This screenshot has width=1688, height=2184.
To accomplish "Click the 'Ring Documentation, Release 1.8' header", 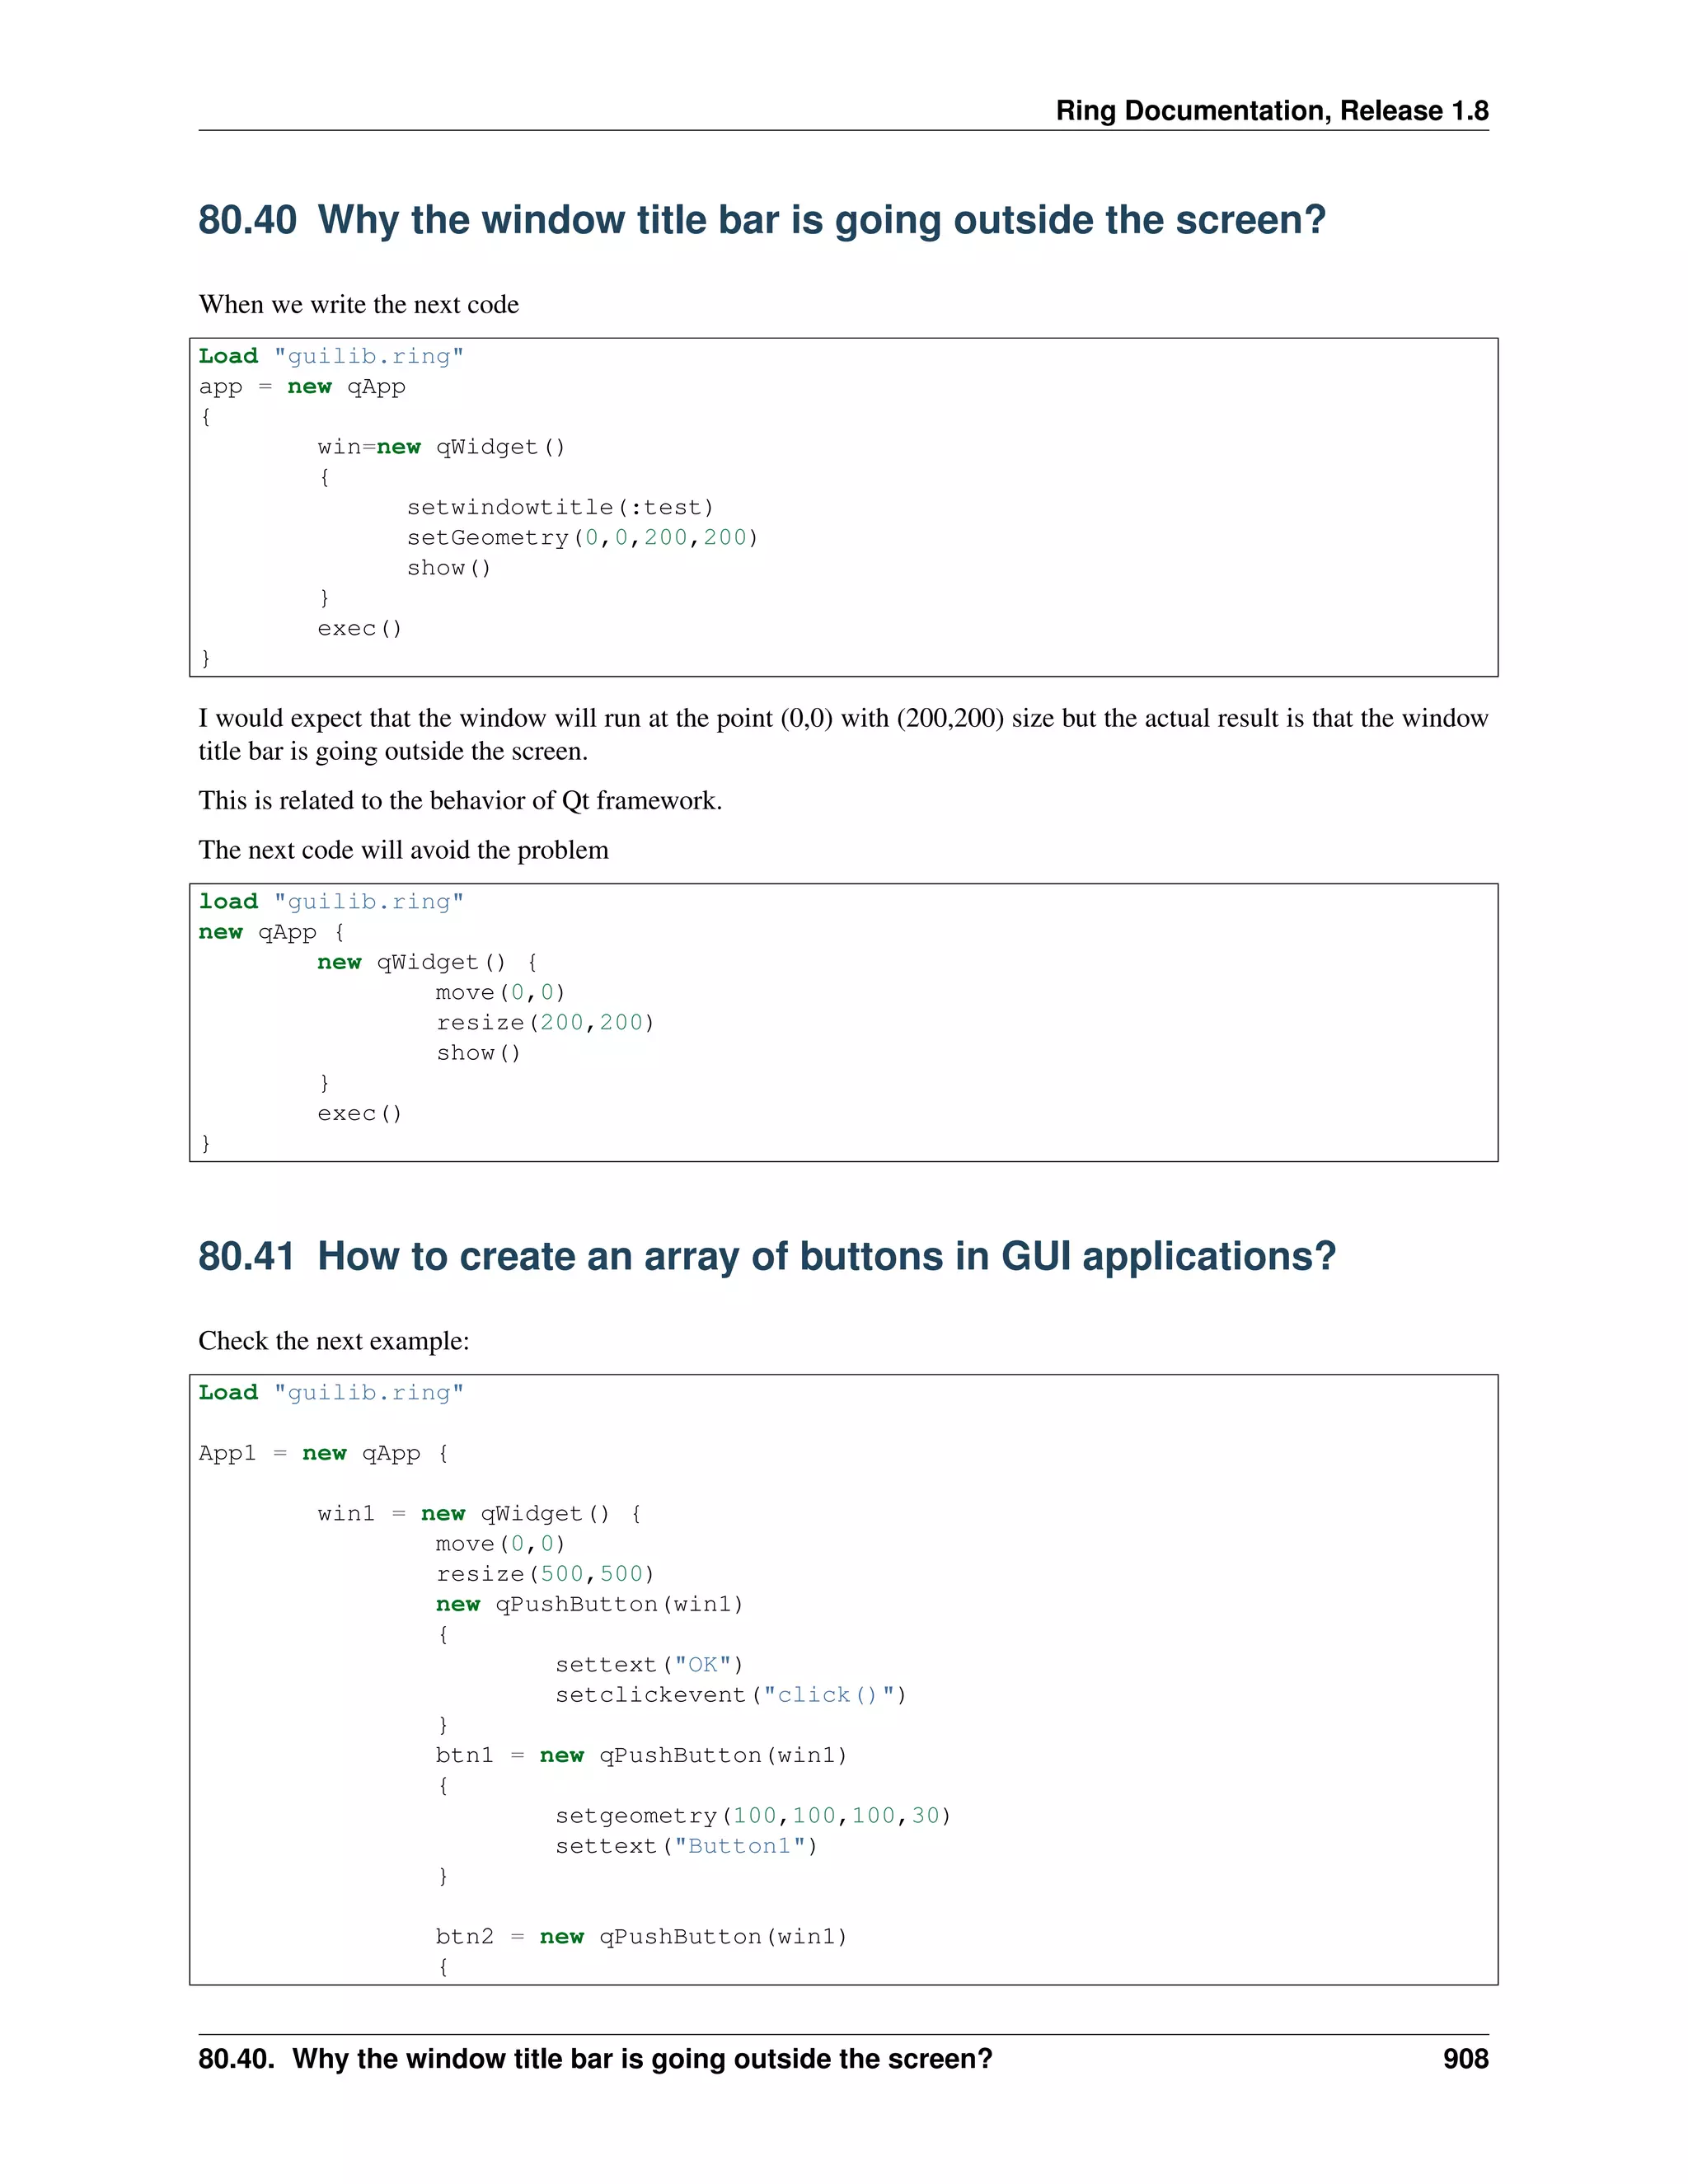I will pyautogui.click(x=1271, y=110).
